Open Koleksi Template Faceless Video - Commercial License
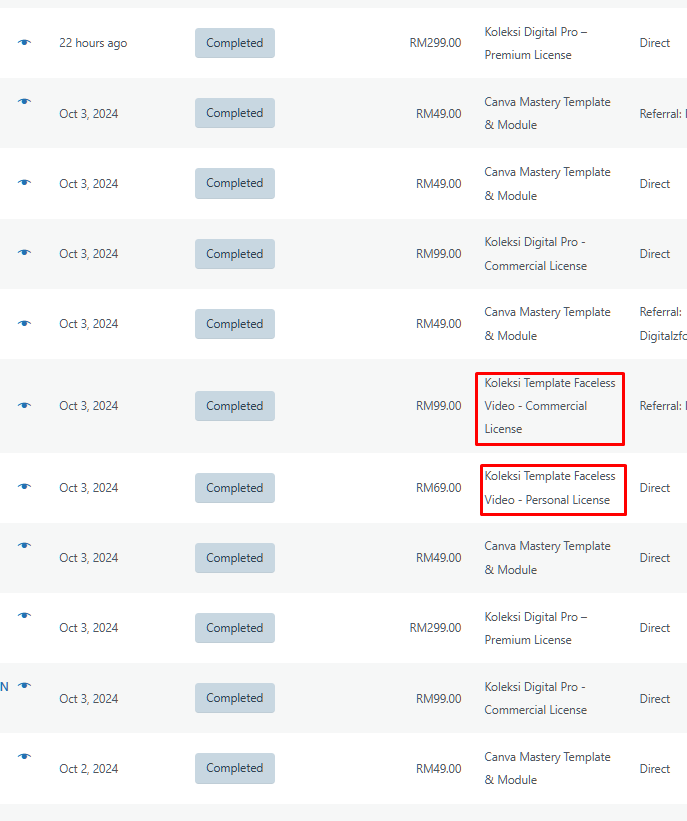 coord(549,406)
